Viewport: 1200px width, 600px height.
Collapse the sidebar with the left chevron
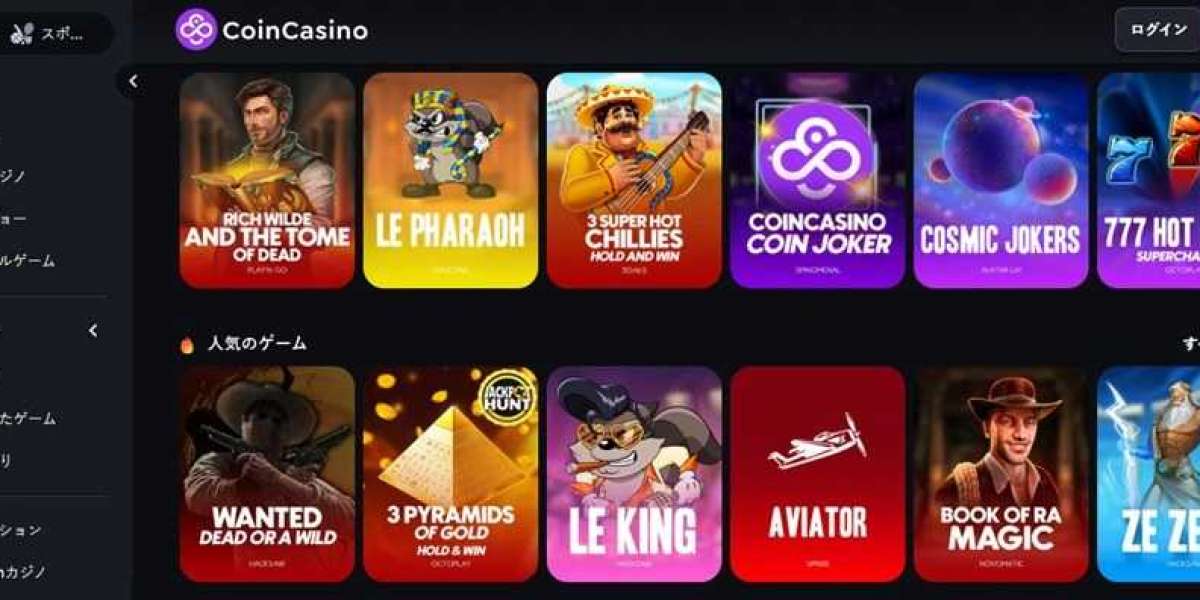coord(133,82)
